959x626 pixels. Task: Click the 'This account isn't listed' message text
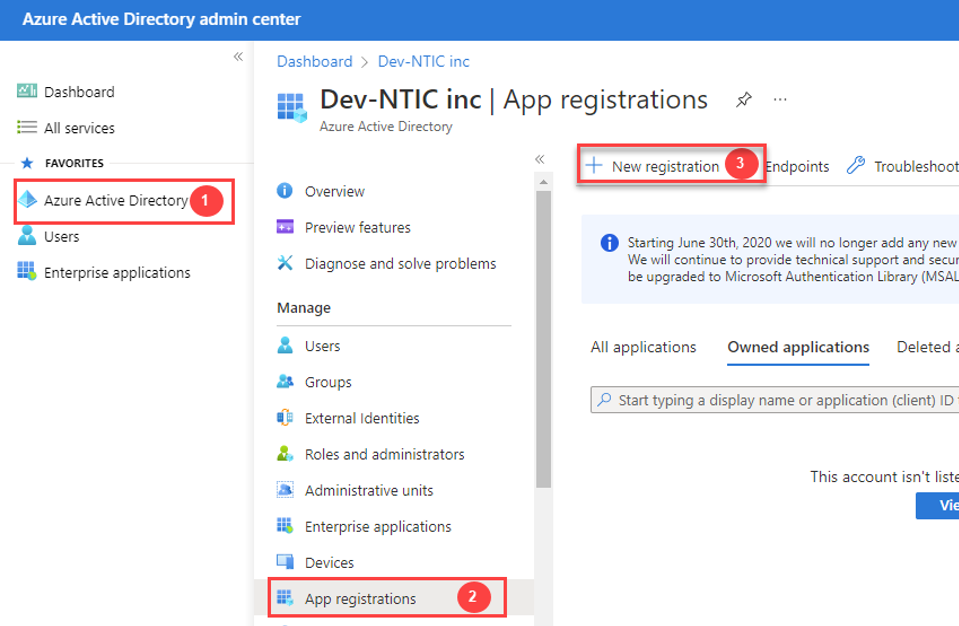tap(884, 476)
